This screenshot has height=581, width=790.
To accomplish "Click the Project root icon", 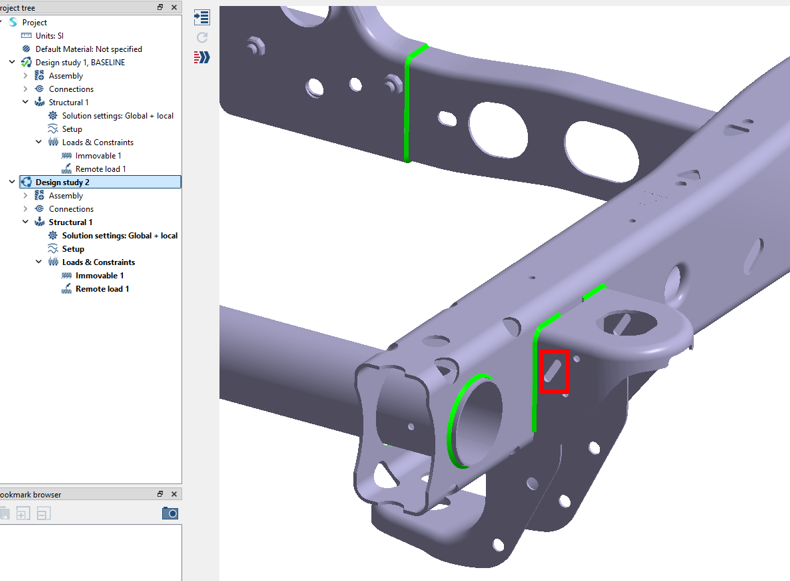I will point(13,22).
